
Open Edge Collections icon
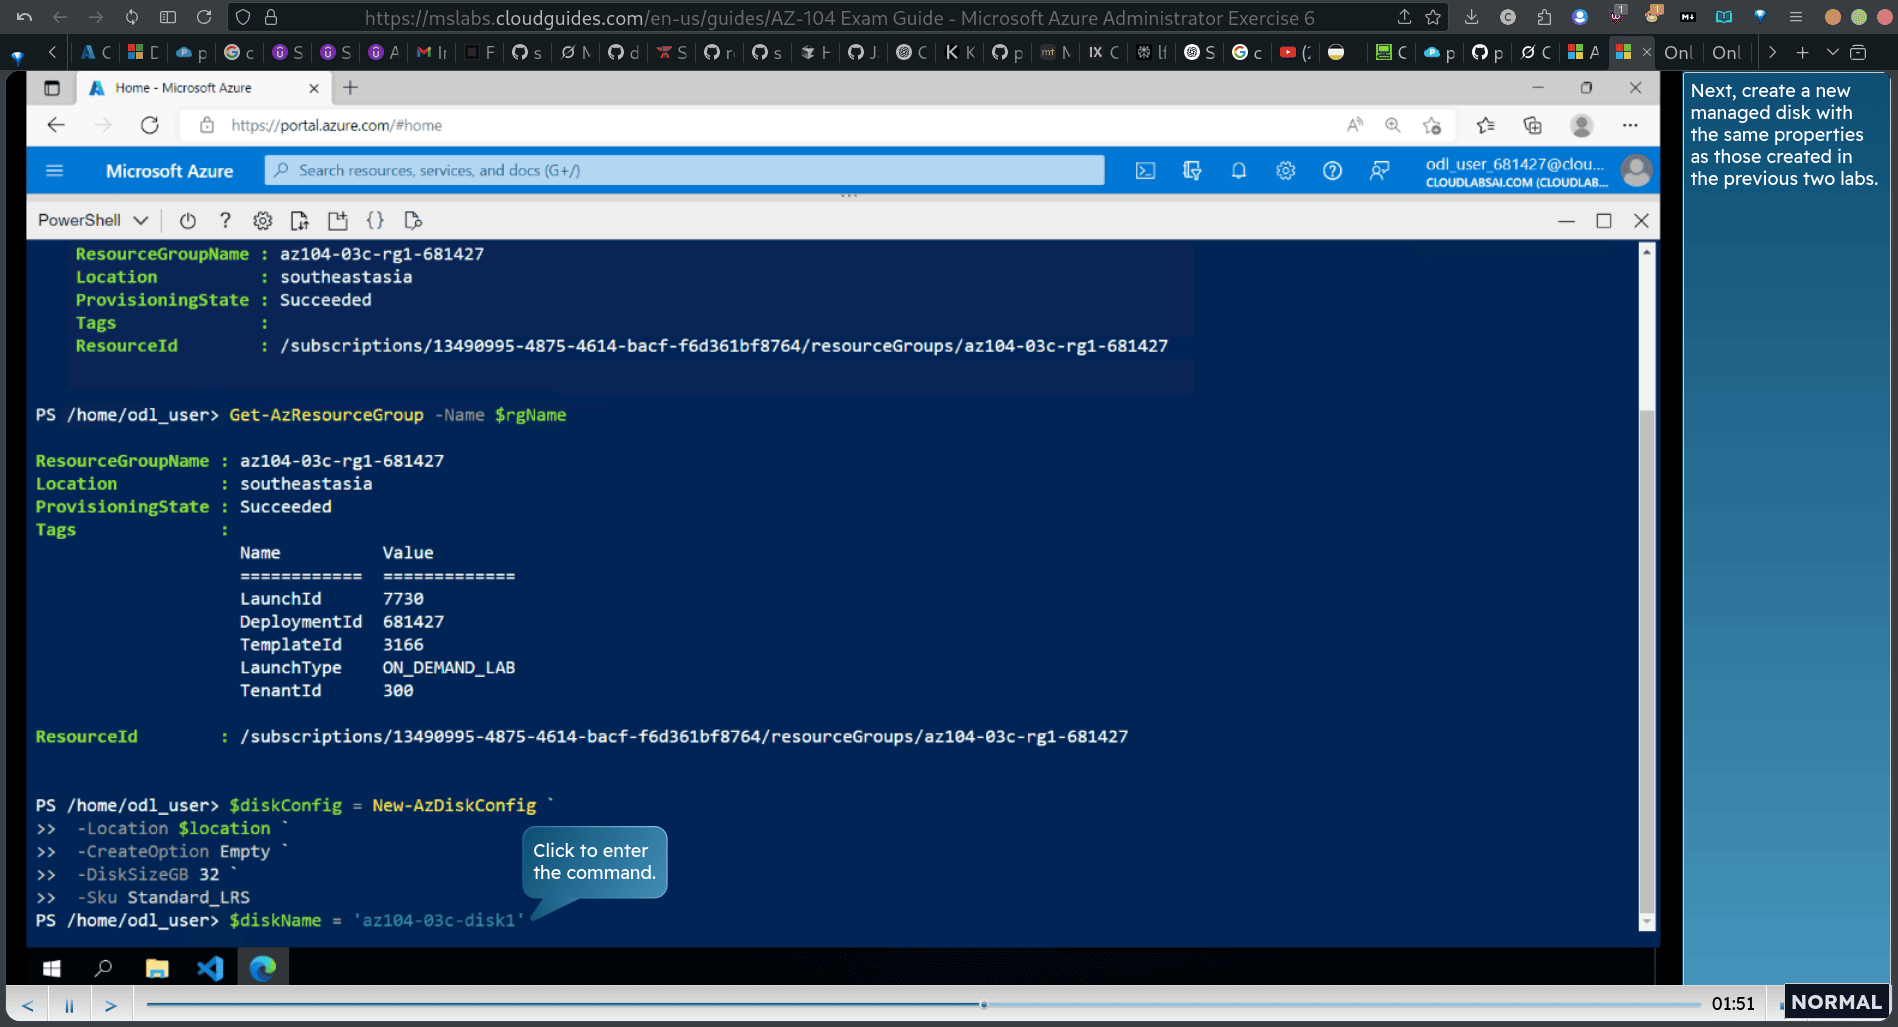coord(1532,125)
